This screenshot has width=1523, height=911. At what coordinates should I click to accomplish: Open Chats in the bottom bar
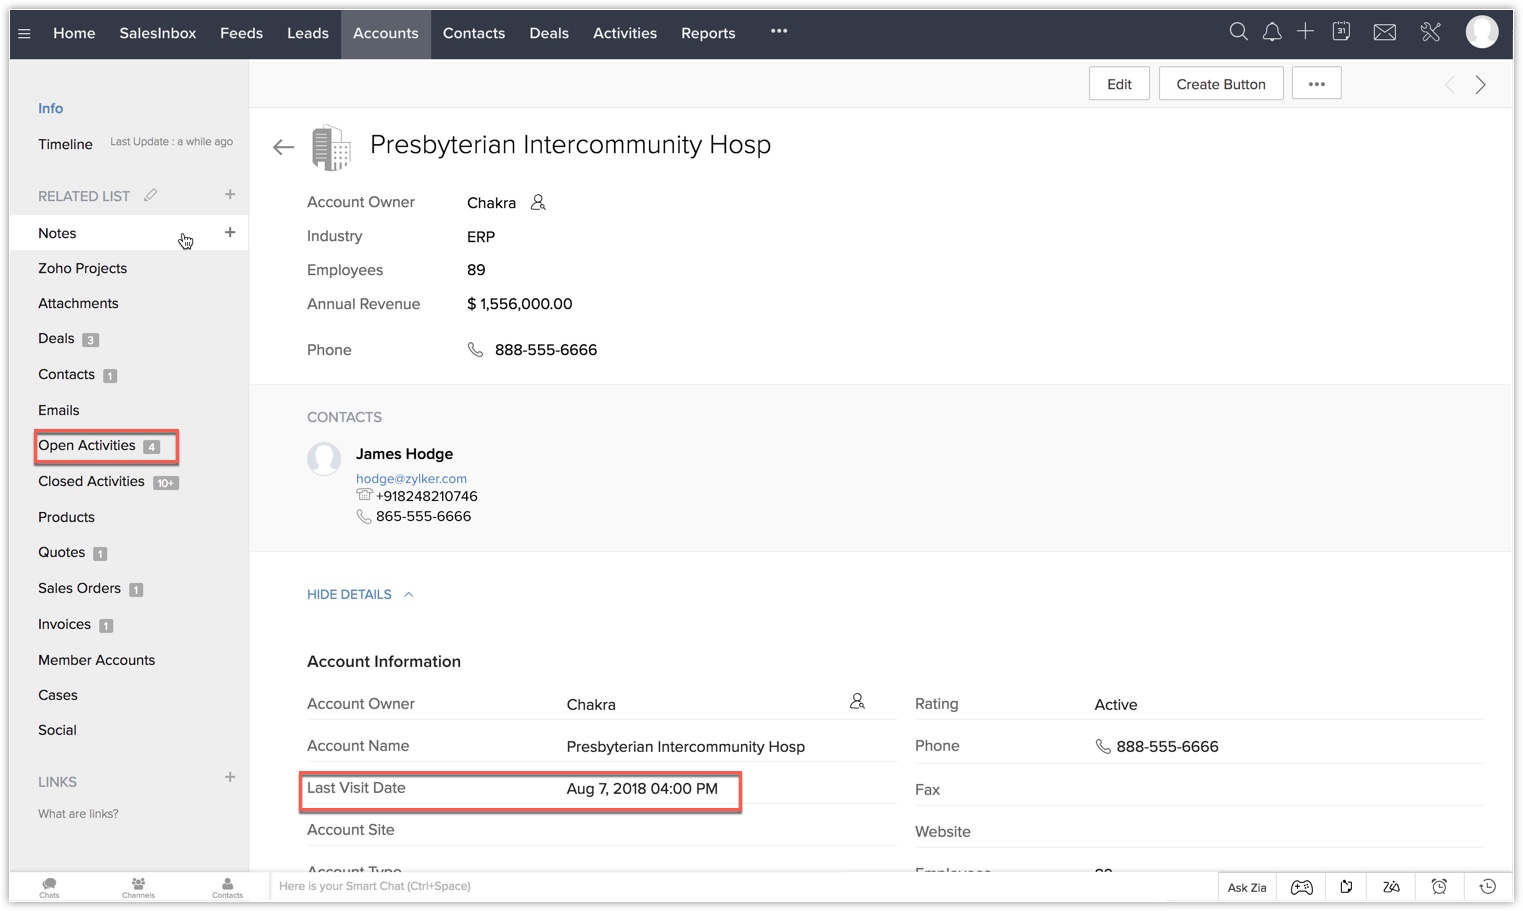click(49, 888)
